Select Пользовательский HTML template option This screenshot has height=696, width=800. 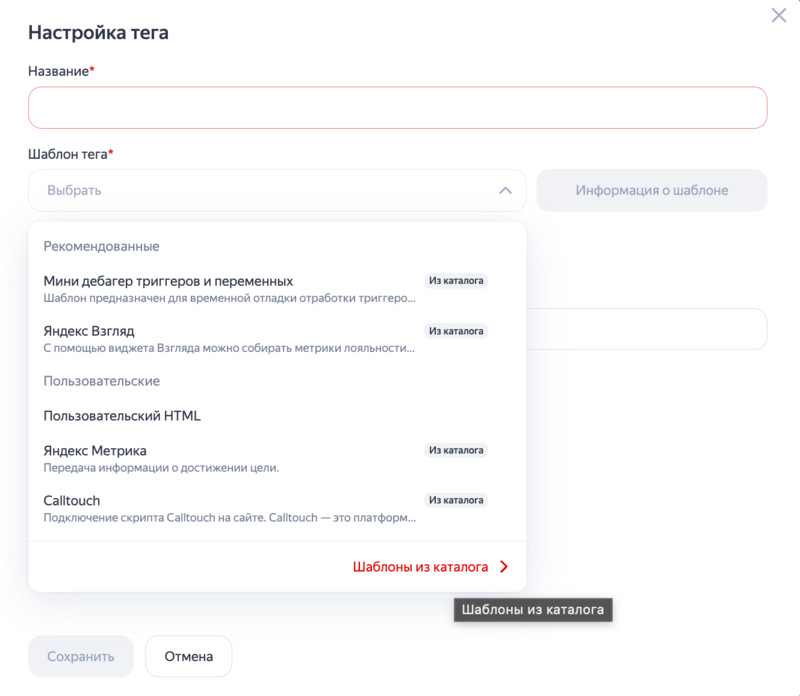tap(123, 416)
